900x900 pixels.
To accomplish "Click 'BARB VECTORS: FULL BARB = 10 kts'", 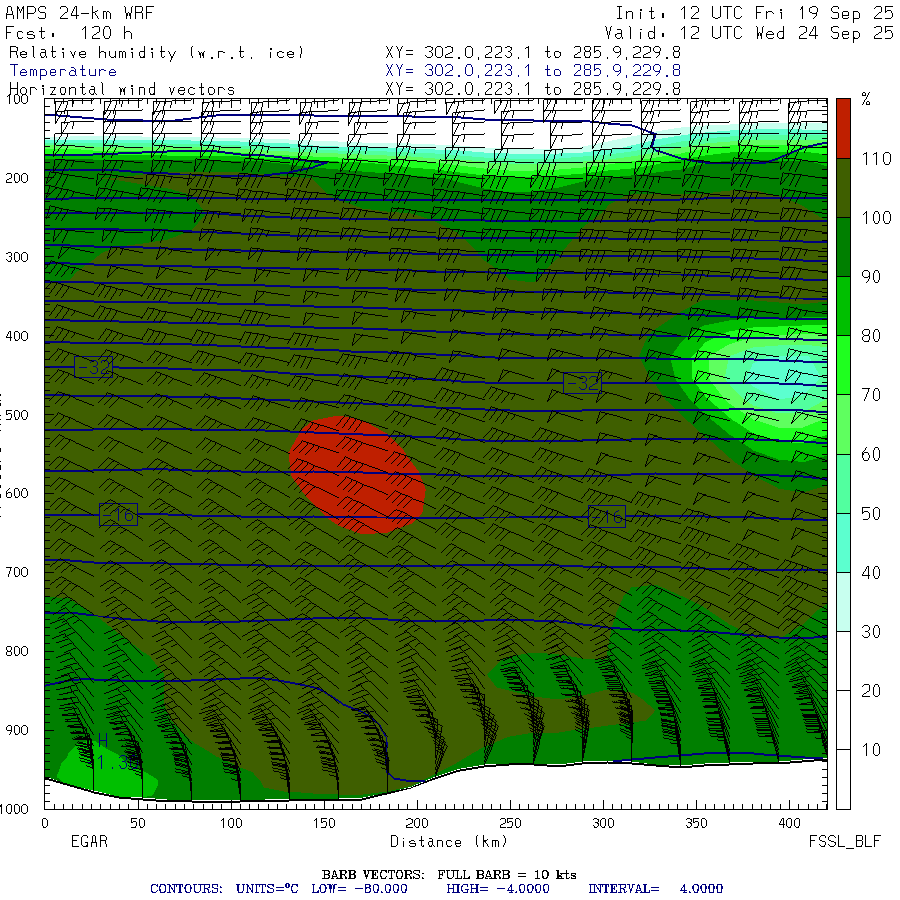I will click(449, 875).
